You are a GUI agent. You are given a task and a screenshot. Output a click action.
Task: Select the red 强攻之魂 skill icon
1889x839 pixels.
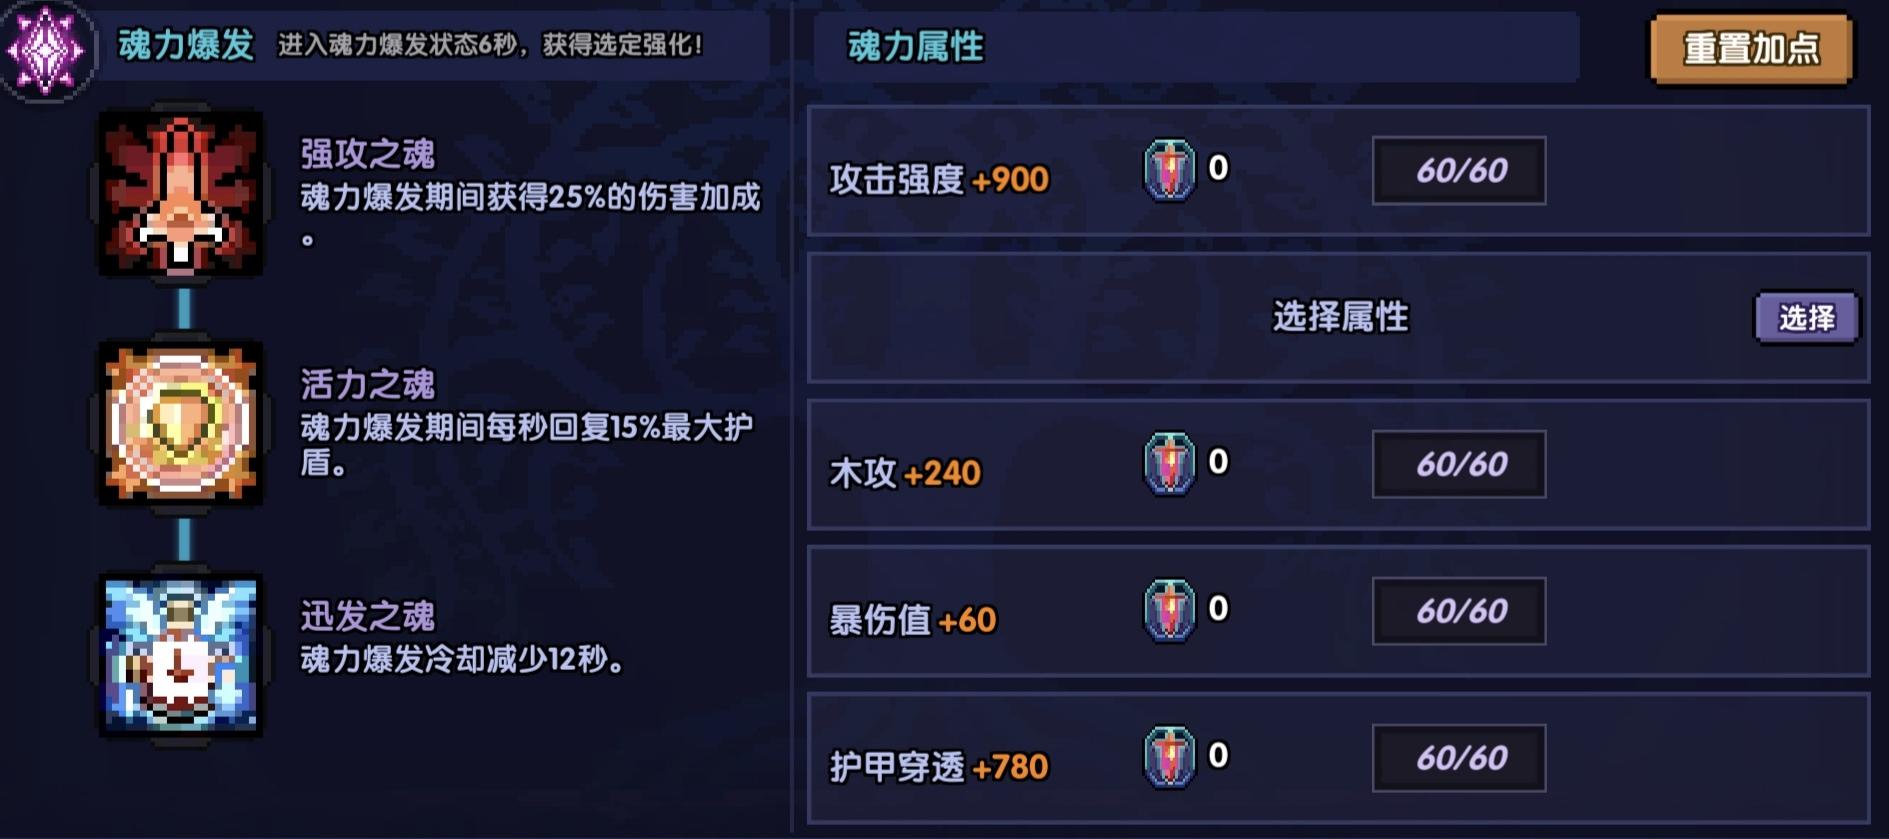pos(181,193)
